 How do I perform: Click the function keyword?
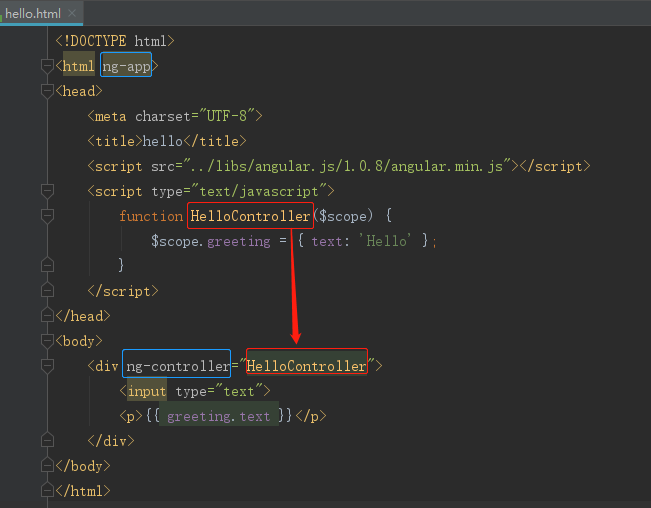point(151,216)
